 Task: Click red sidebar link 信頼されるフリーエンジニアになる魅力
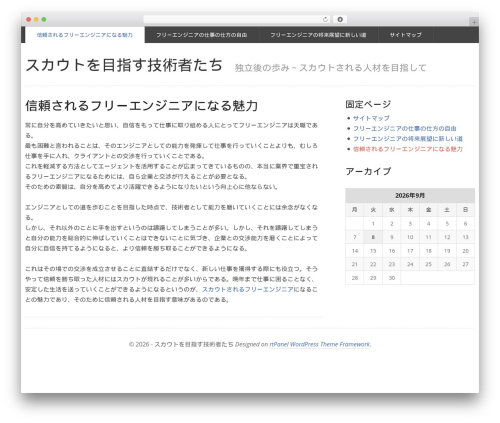point(408,149)
